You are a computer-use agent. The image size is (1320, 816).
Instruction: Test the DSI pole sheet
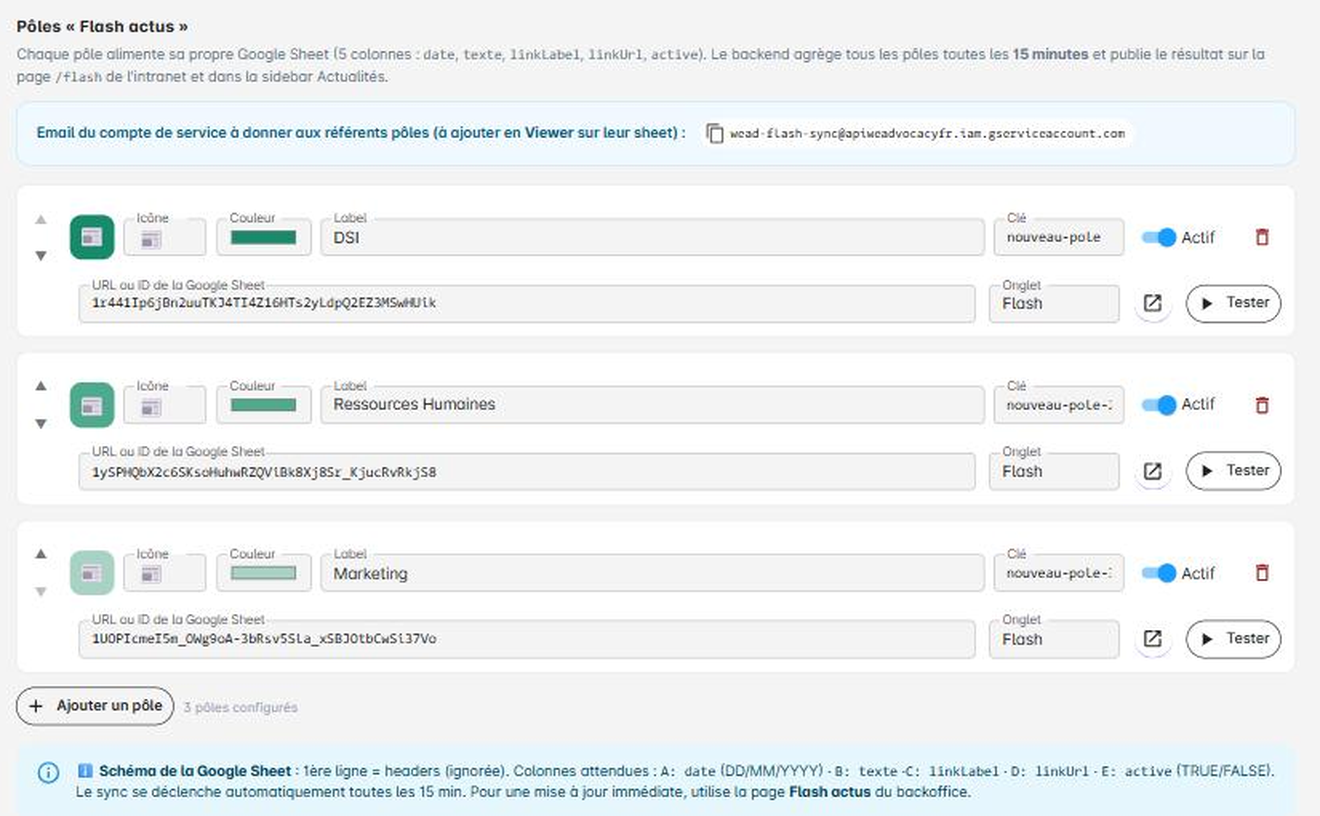1233,303
